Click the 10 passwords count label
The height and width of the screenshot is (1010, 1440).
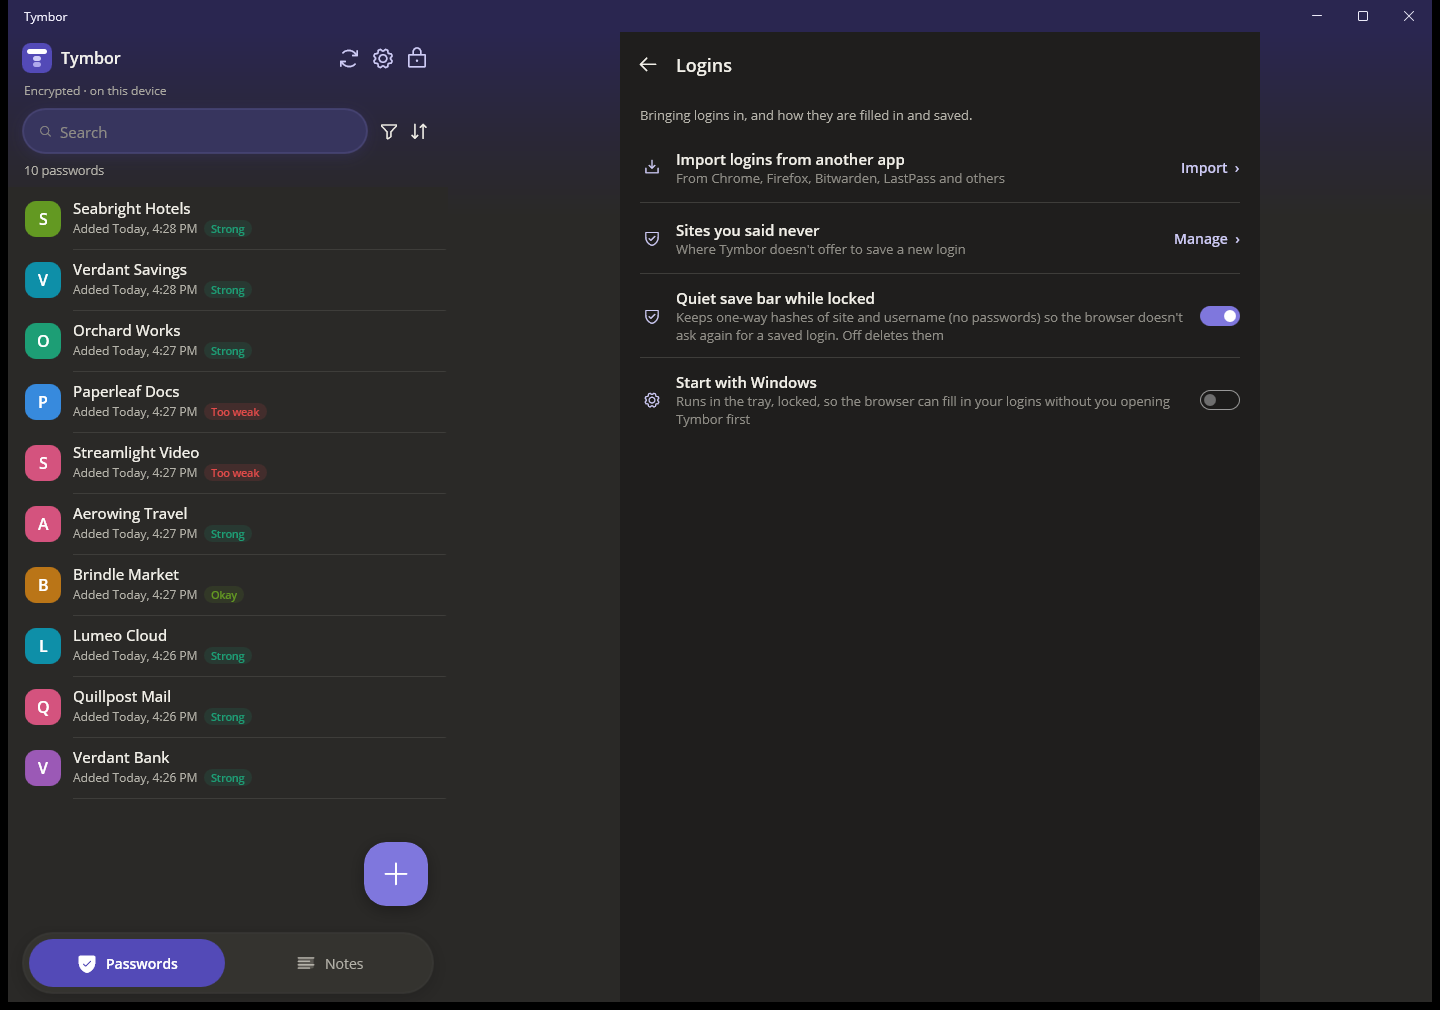coord(64,171)
